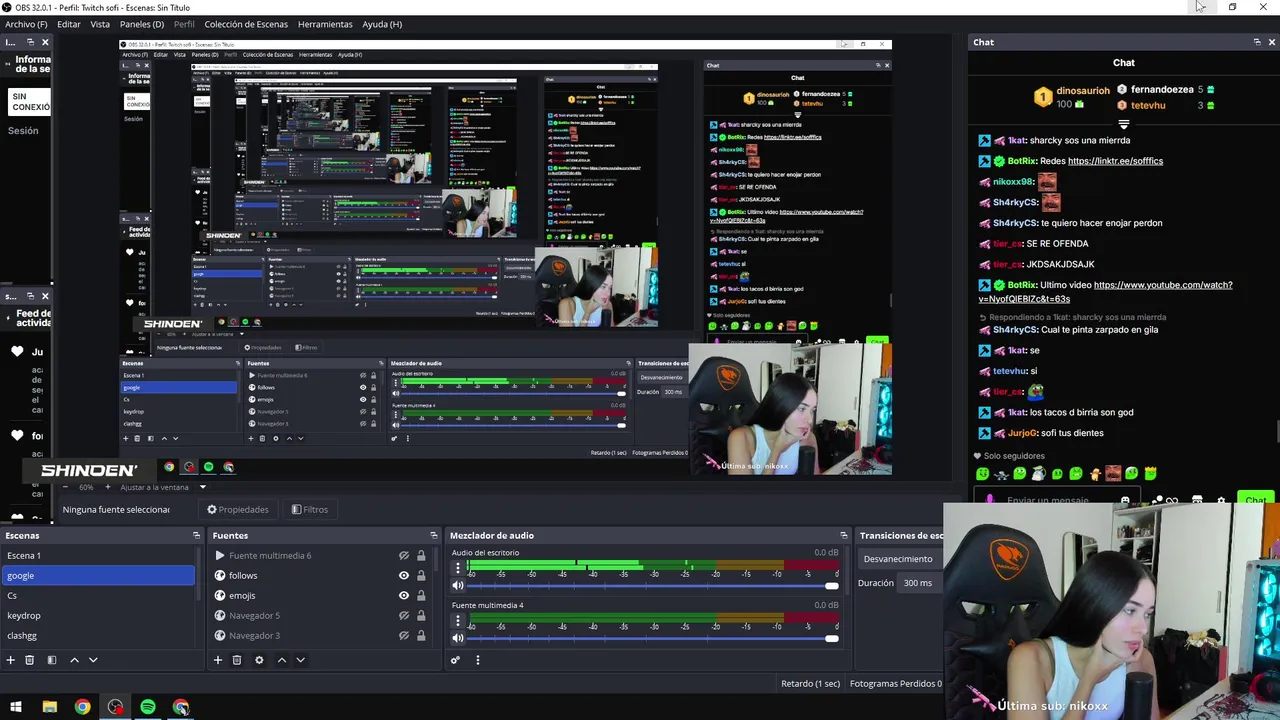Undock the Escenas panel
Screen dimensions: 1280x720
[x=196, y=535]
